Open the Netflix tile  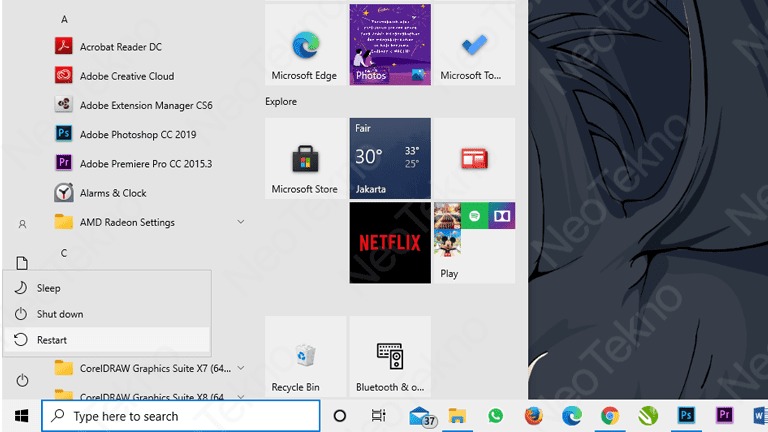(390, 243)
